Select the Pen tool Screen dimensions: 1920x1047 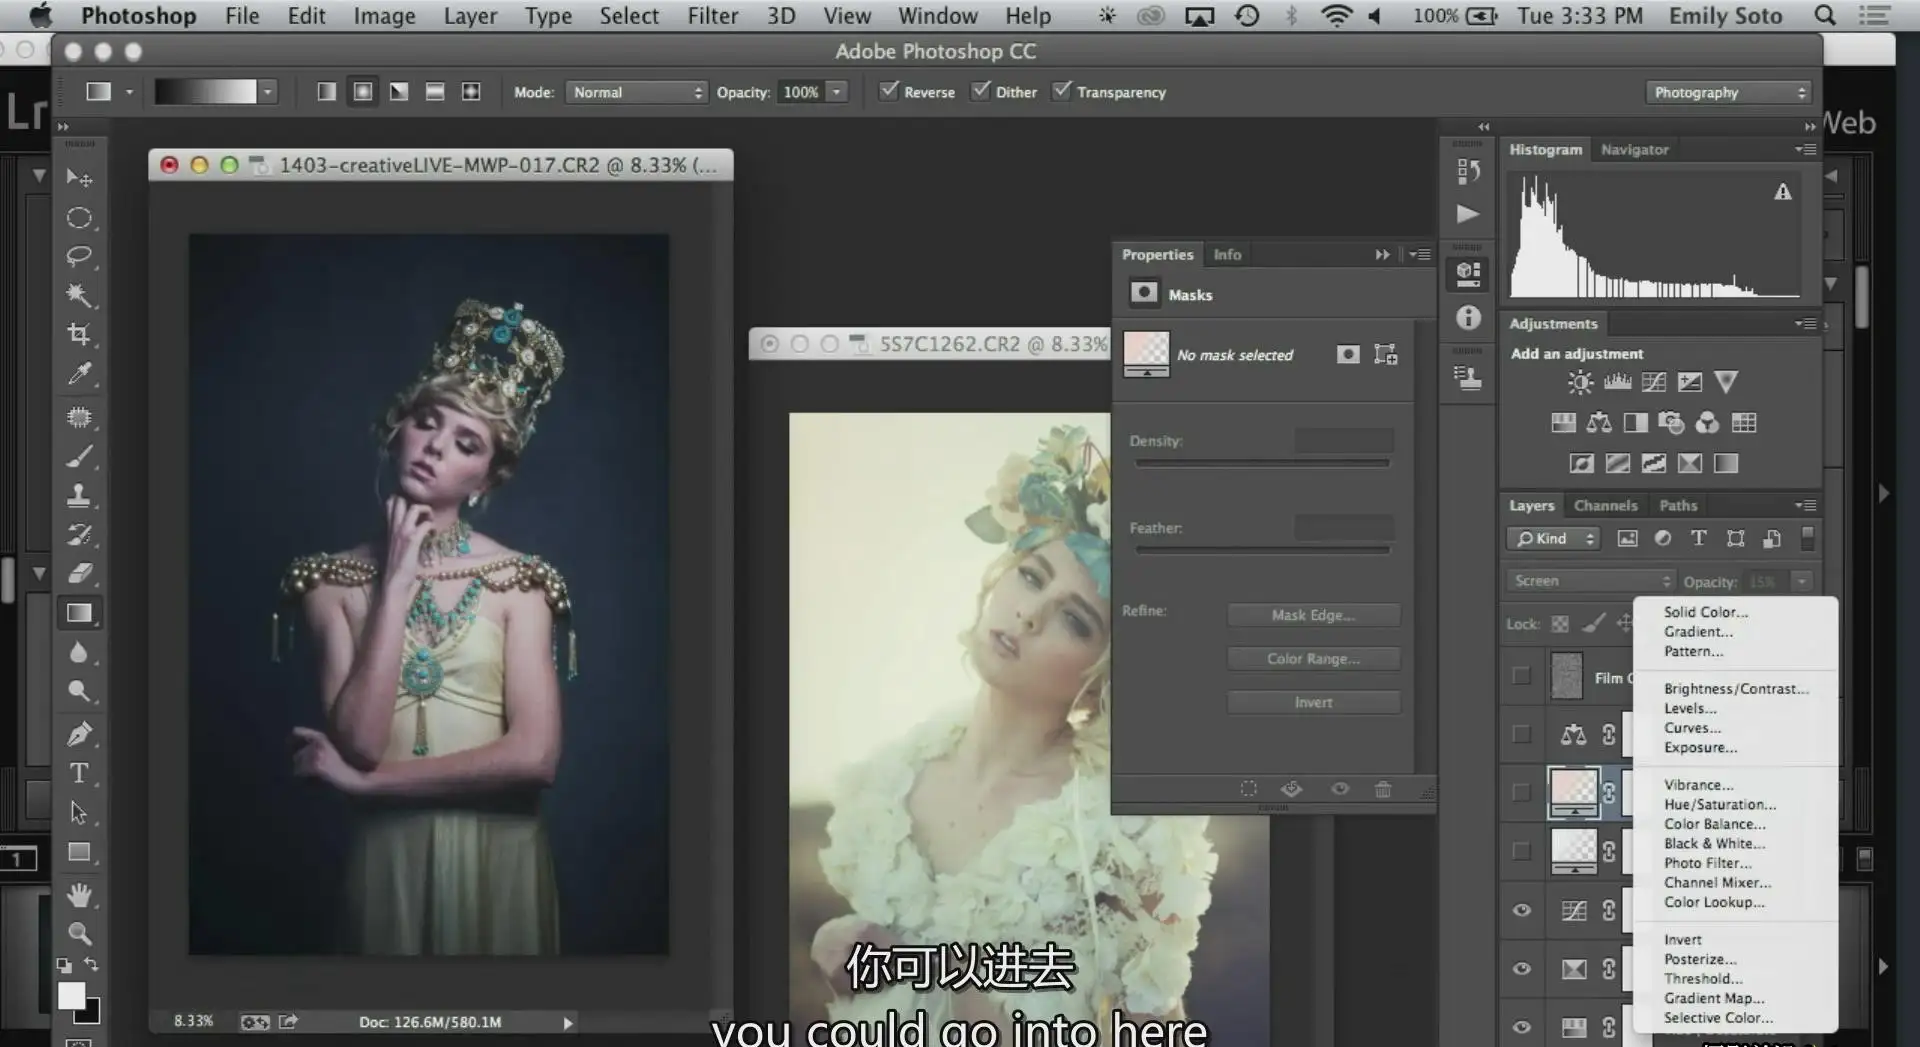79,733
